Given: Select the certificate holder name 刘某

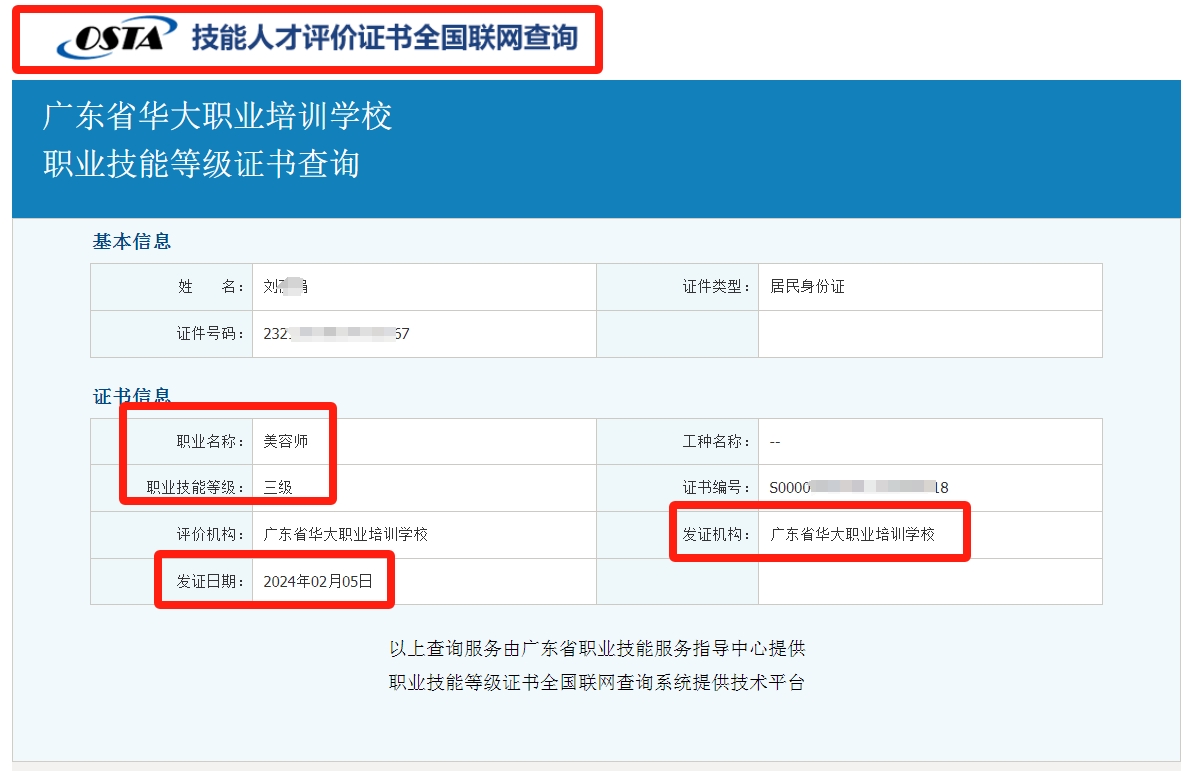Looking at the screenshot, I should 285,287.
